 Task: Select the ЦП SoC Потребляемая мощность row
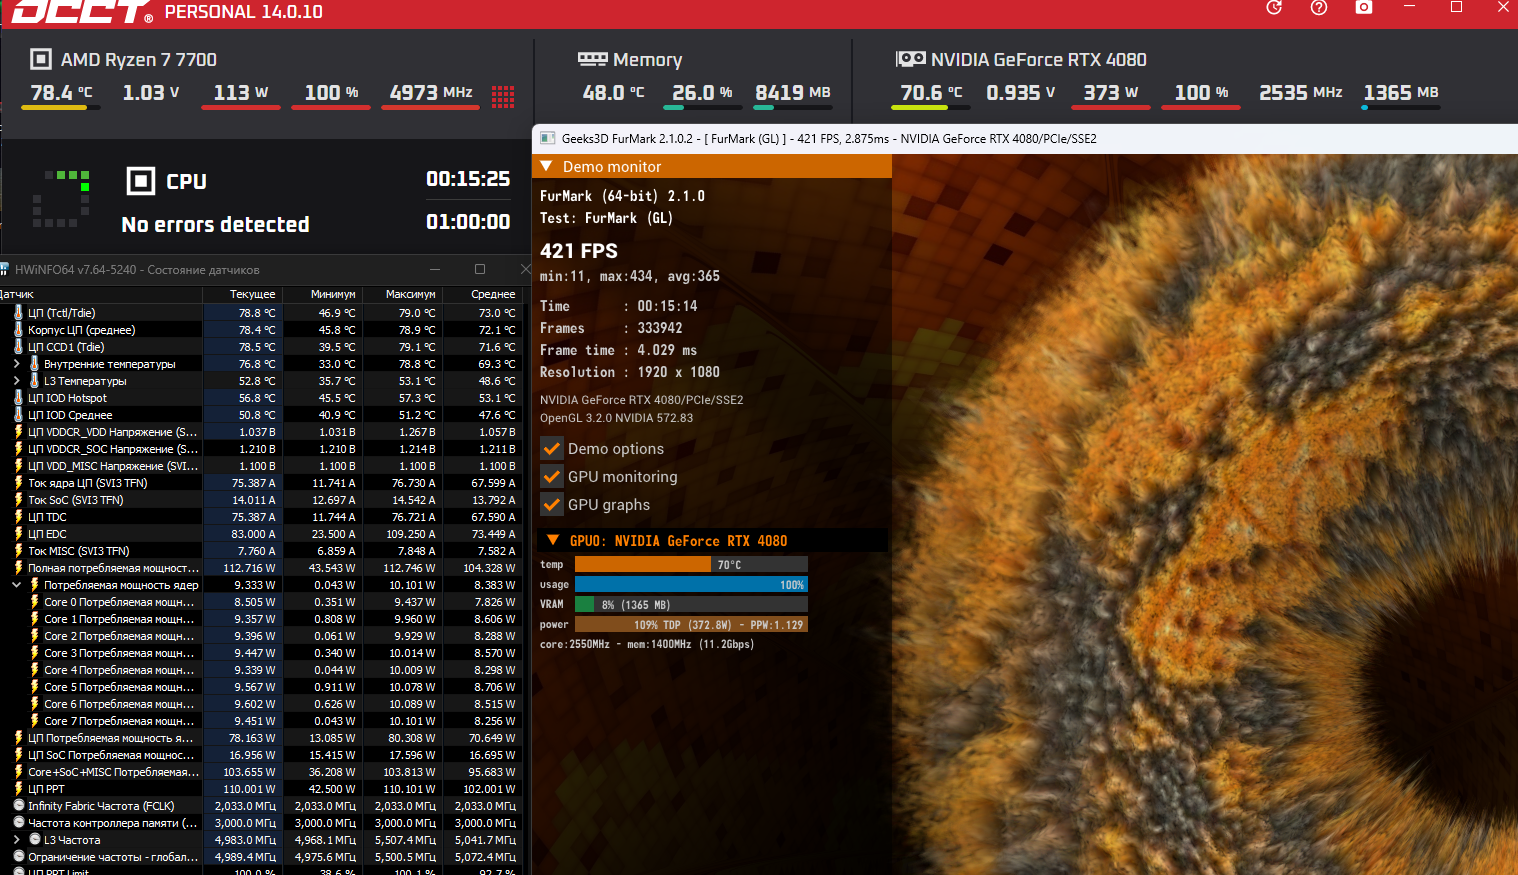(262, 755)
